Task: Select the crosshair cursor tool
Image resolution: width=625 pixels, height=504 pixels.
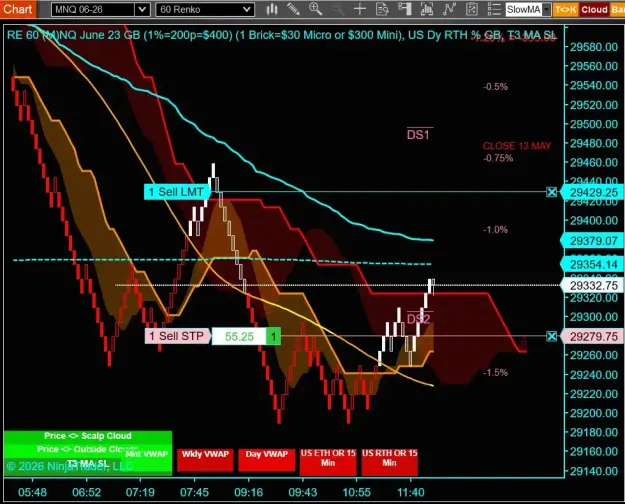Action: (360, 9)
